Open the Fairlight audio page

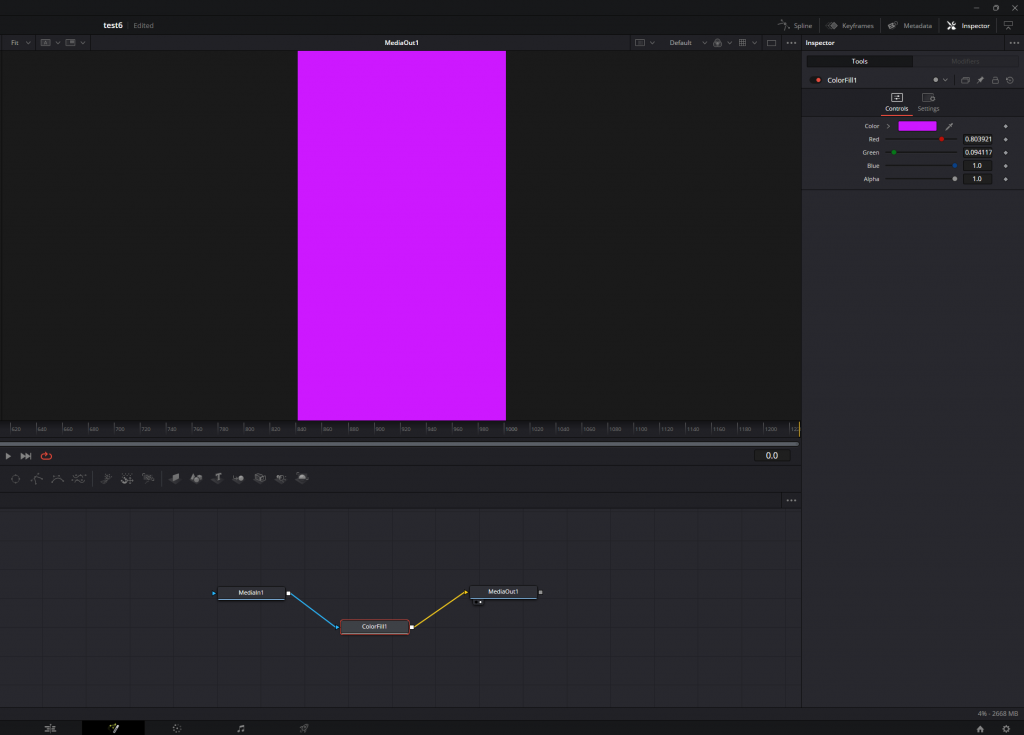click(240, 728)
